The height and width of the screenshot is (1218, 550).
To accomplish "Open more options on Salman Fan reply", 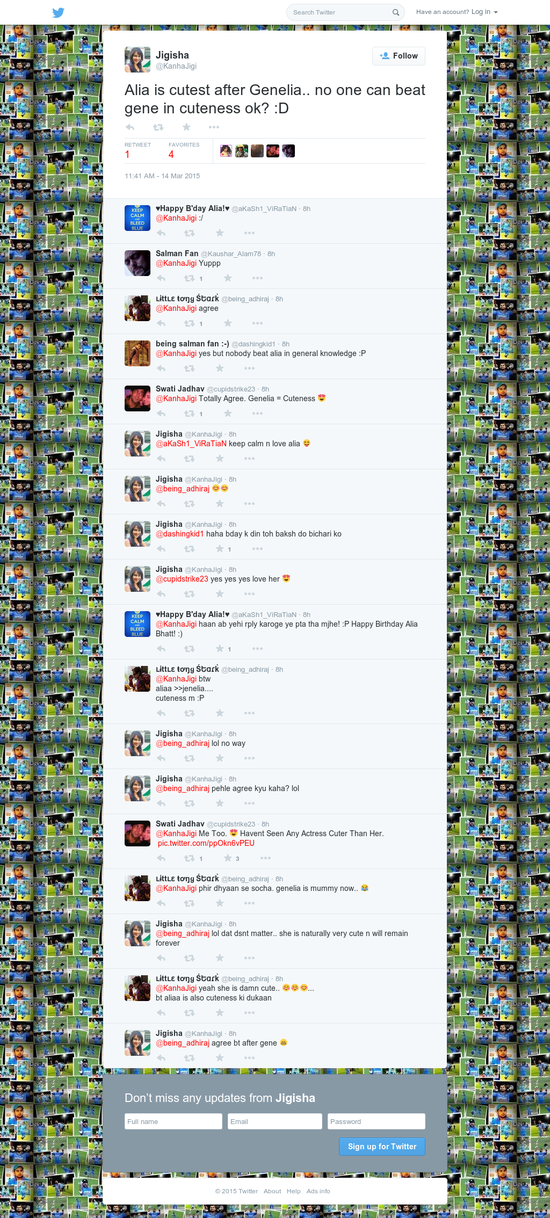I will 257,277.
